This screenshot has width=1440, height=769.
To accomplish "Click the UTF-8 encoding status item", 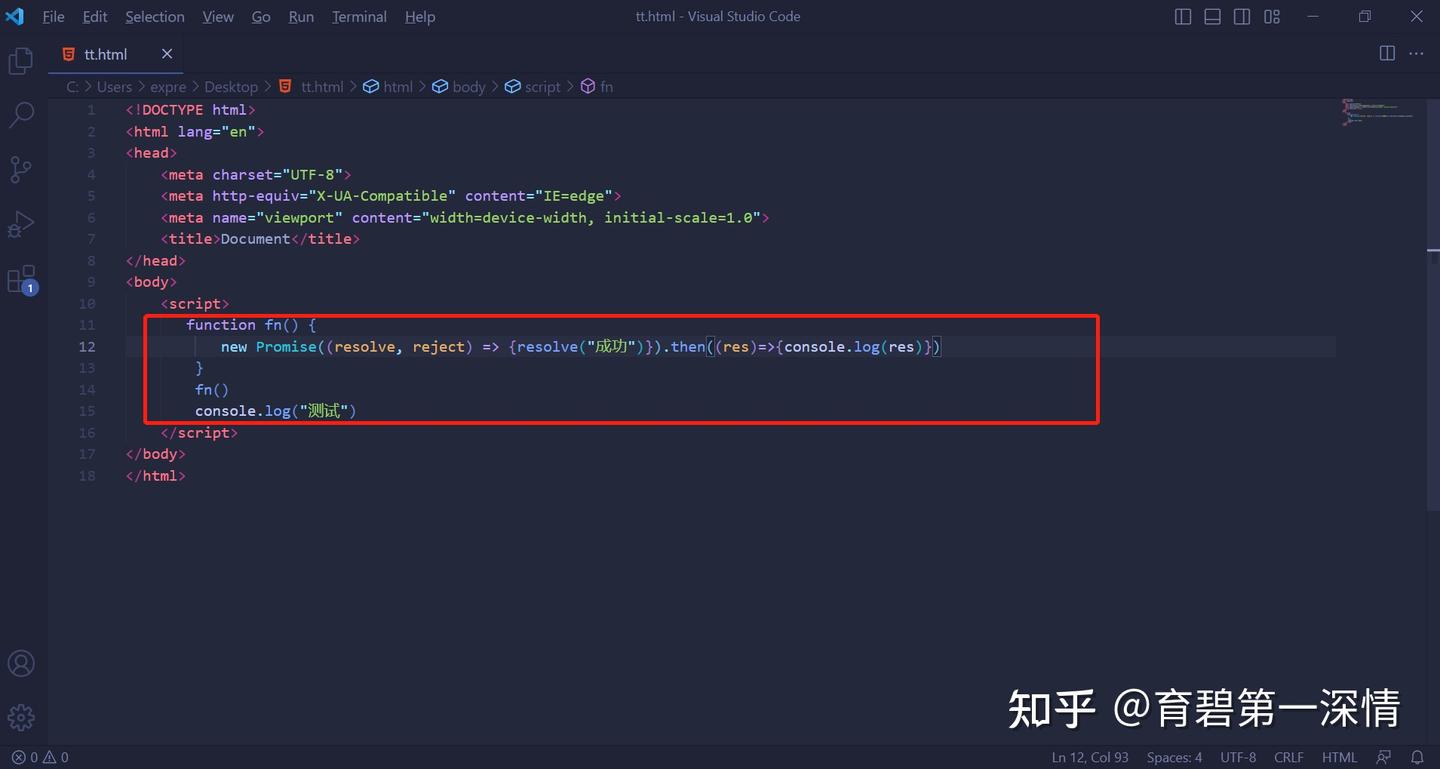I will click(x=1238, y=757).
